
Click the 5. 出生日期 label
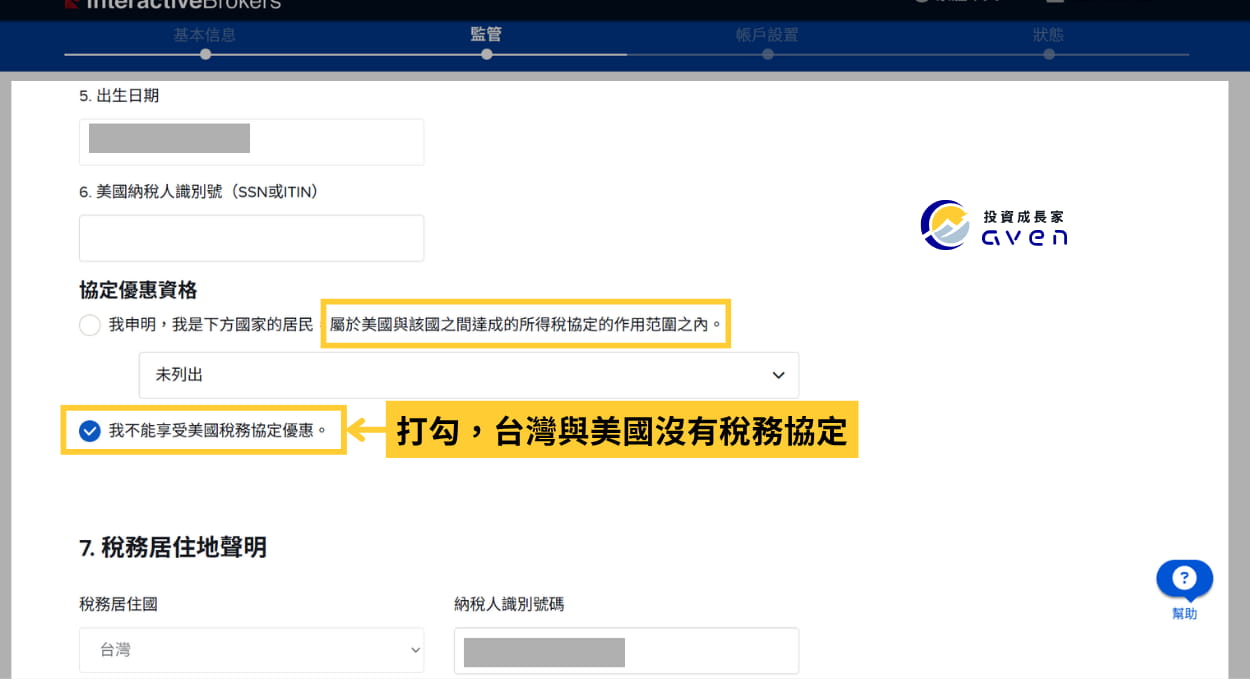point(119,96)
